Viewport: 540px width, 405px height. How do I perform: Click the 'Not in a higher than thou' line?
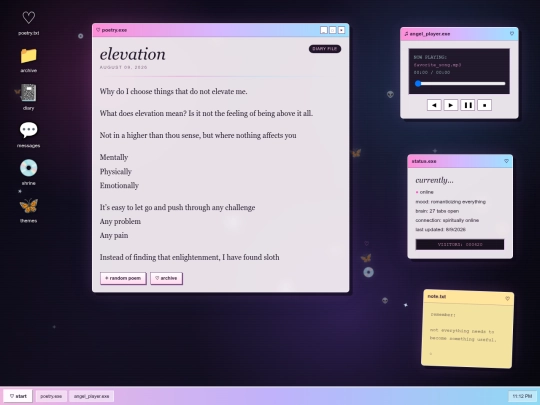[x=198, y=135]
